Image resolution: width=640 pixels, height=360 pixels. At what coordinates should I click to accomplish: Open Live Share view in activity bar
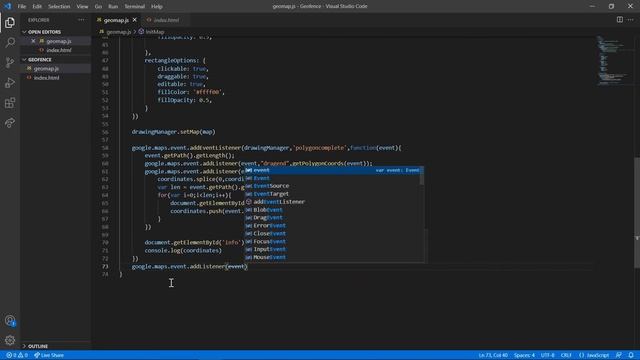(x=10, y=122)
